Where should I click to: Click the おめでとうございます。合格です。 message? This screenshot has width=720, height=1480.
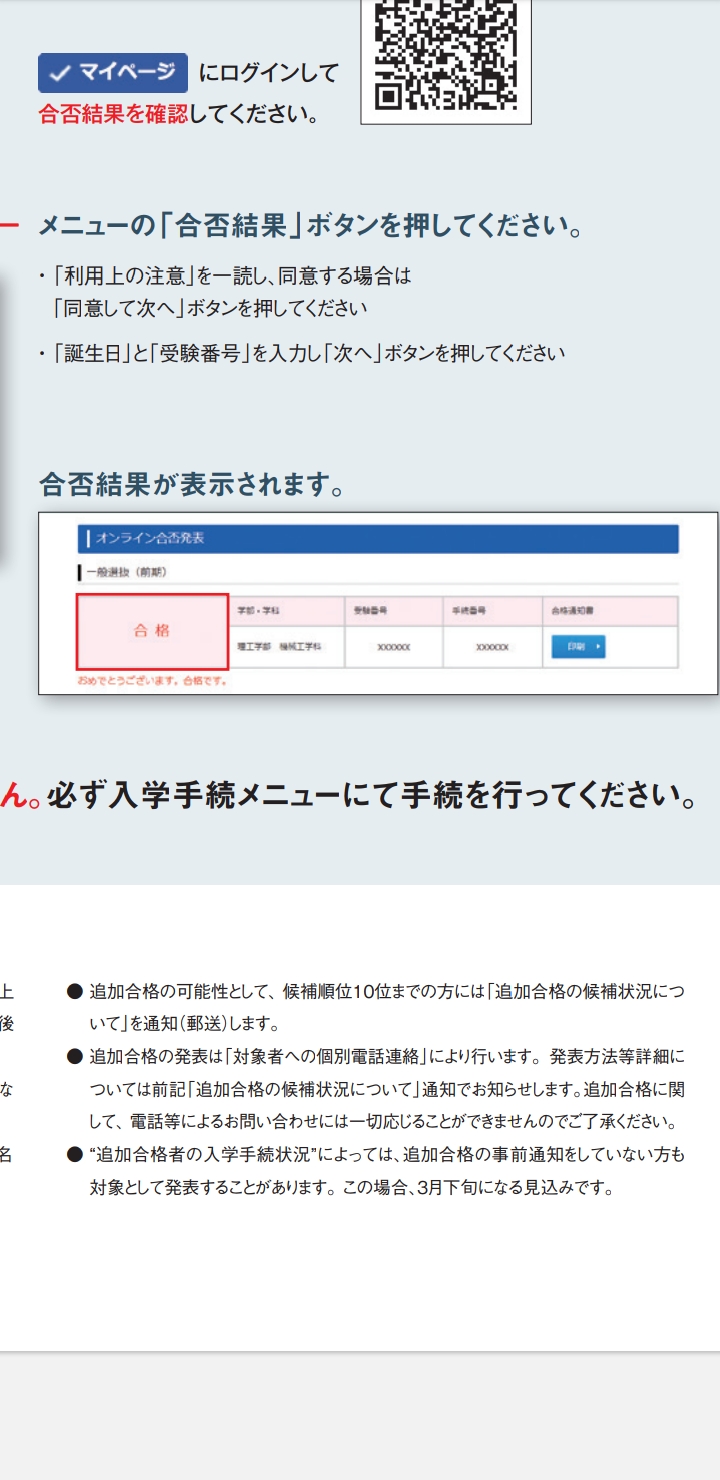152,681
